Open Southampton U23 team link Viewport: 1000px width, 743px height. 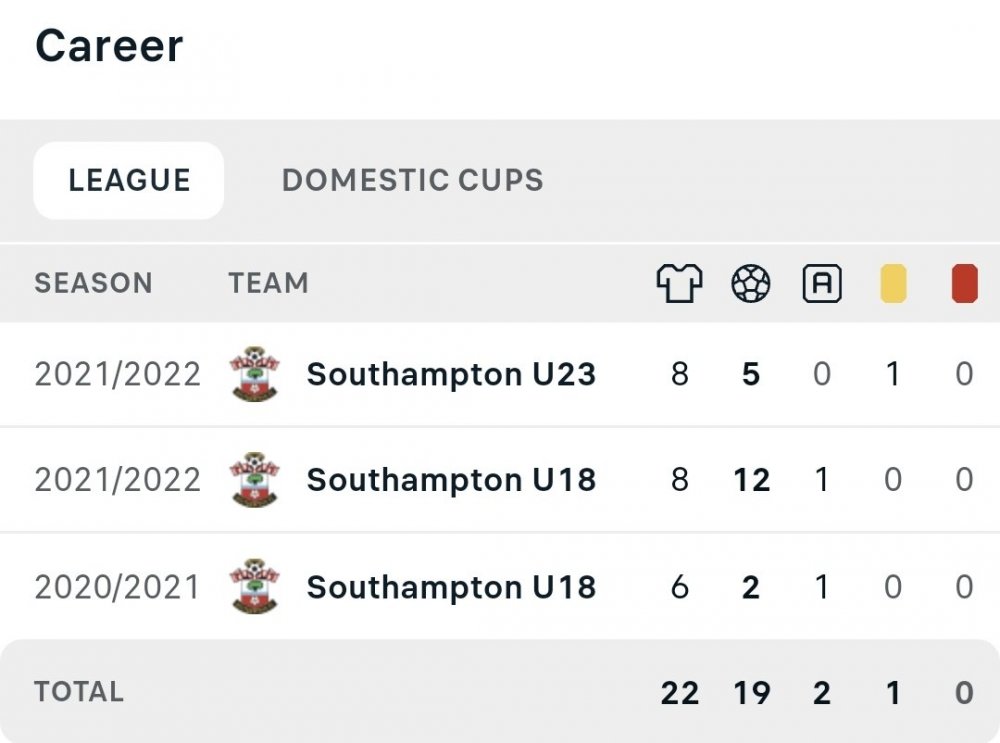point(451,374)
